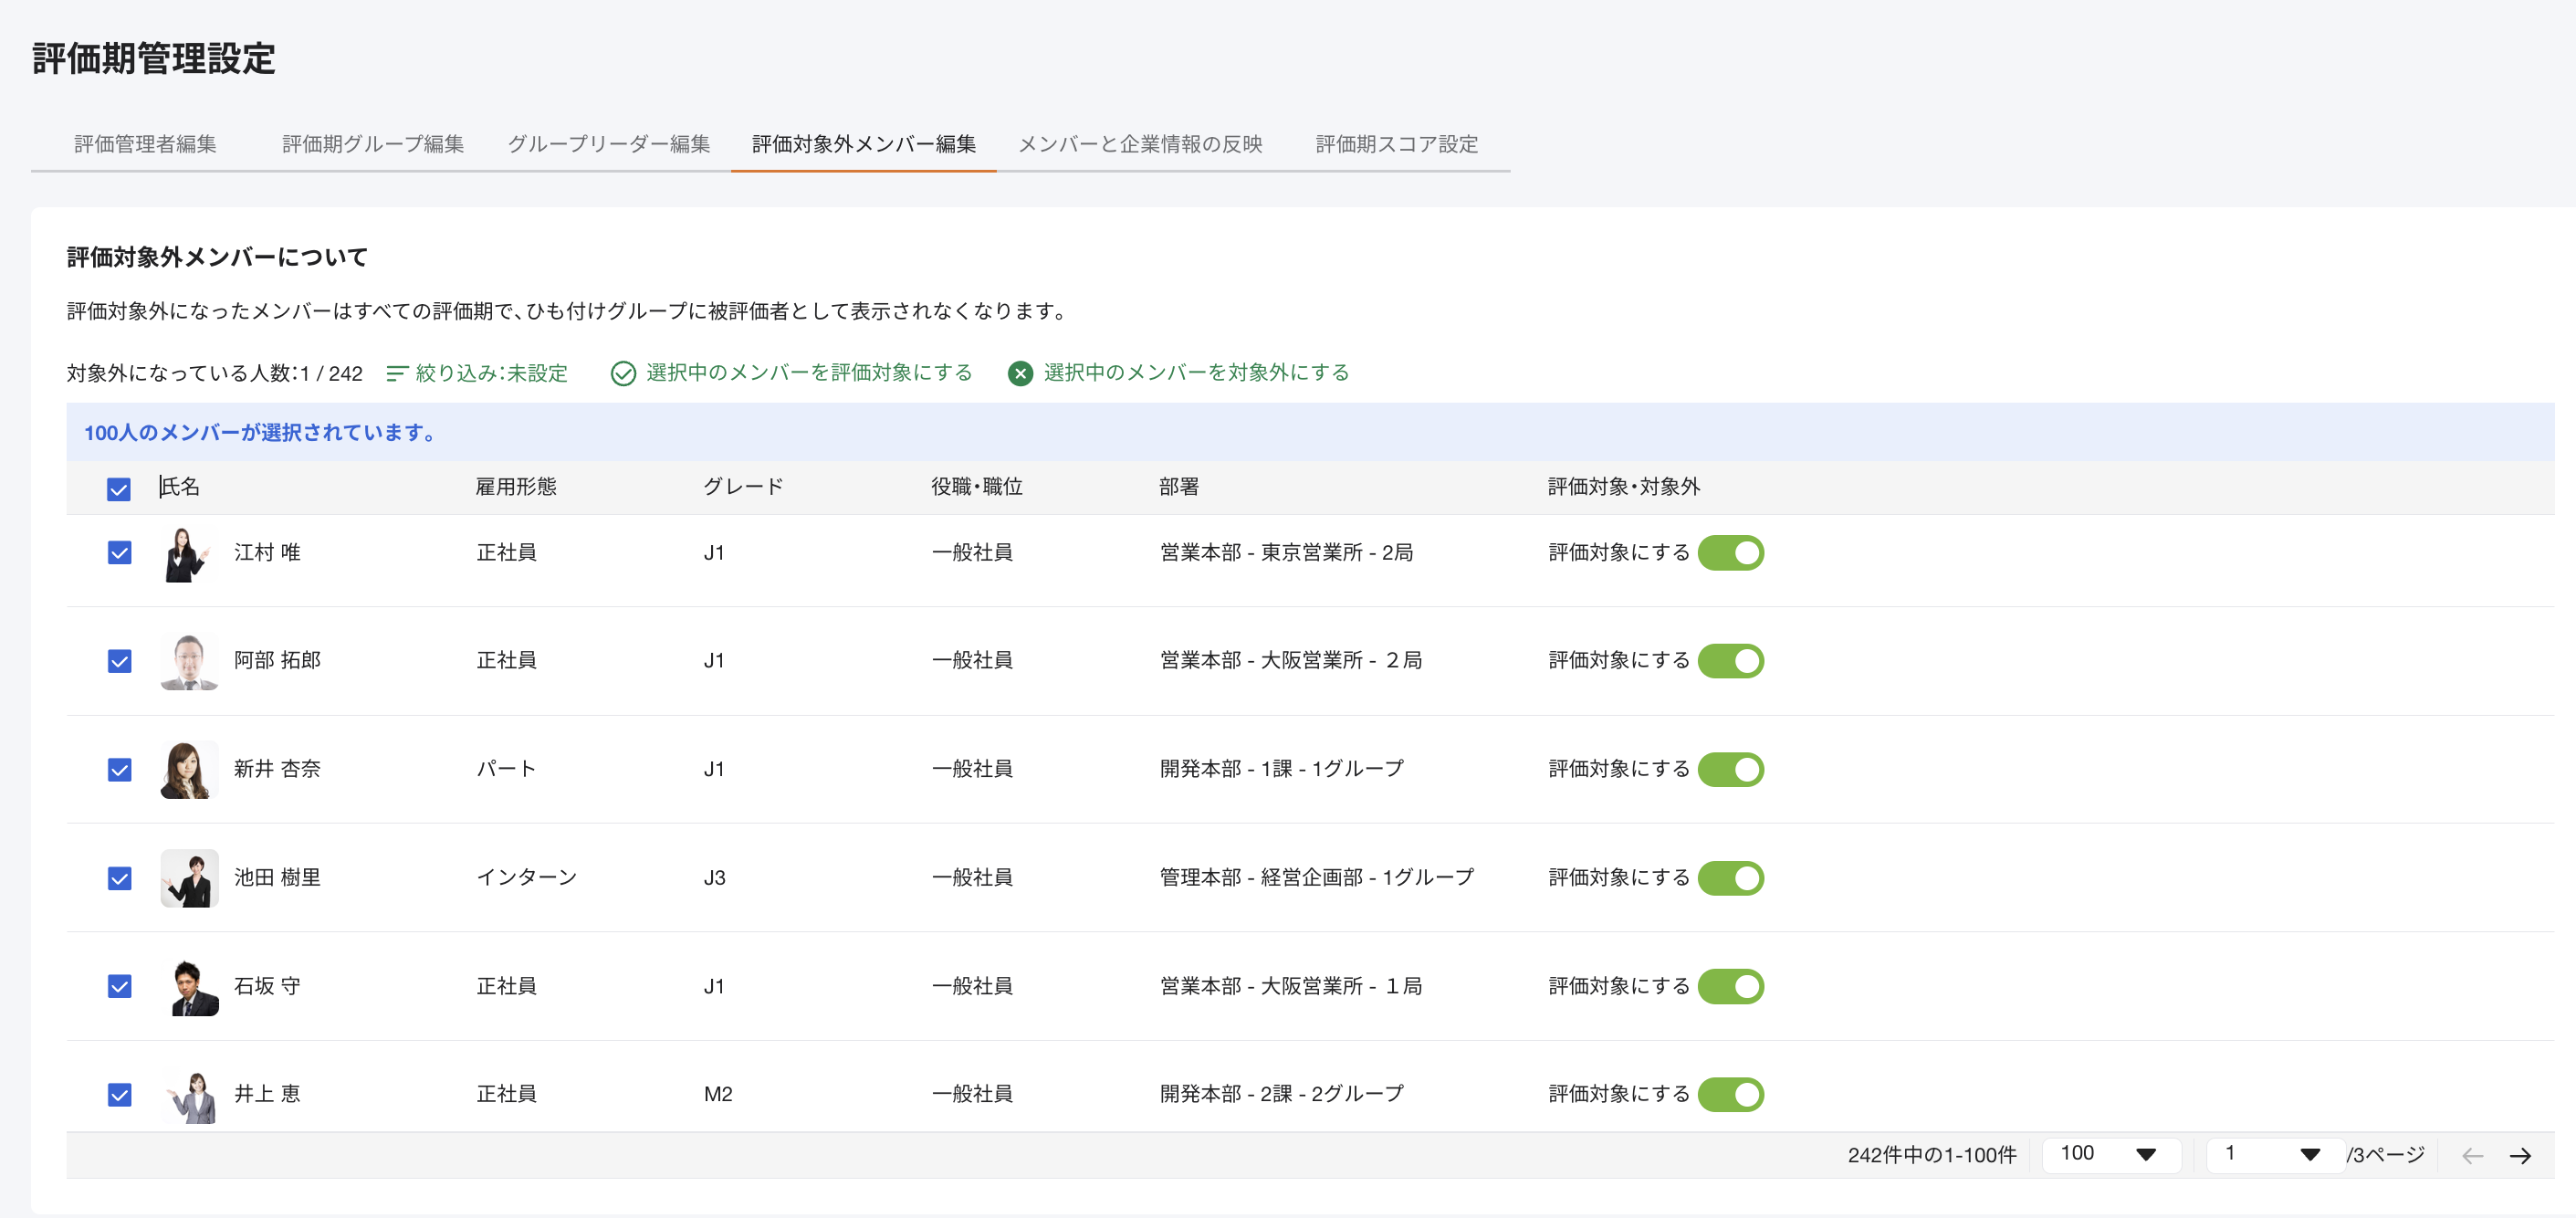
Task: Click department 営業本部 - 大阪営業所 - １局
Action: pos(1291,987)
